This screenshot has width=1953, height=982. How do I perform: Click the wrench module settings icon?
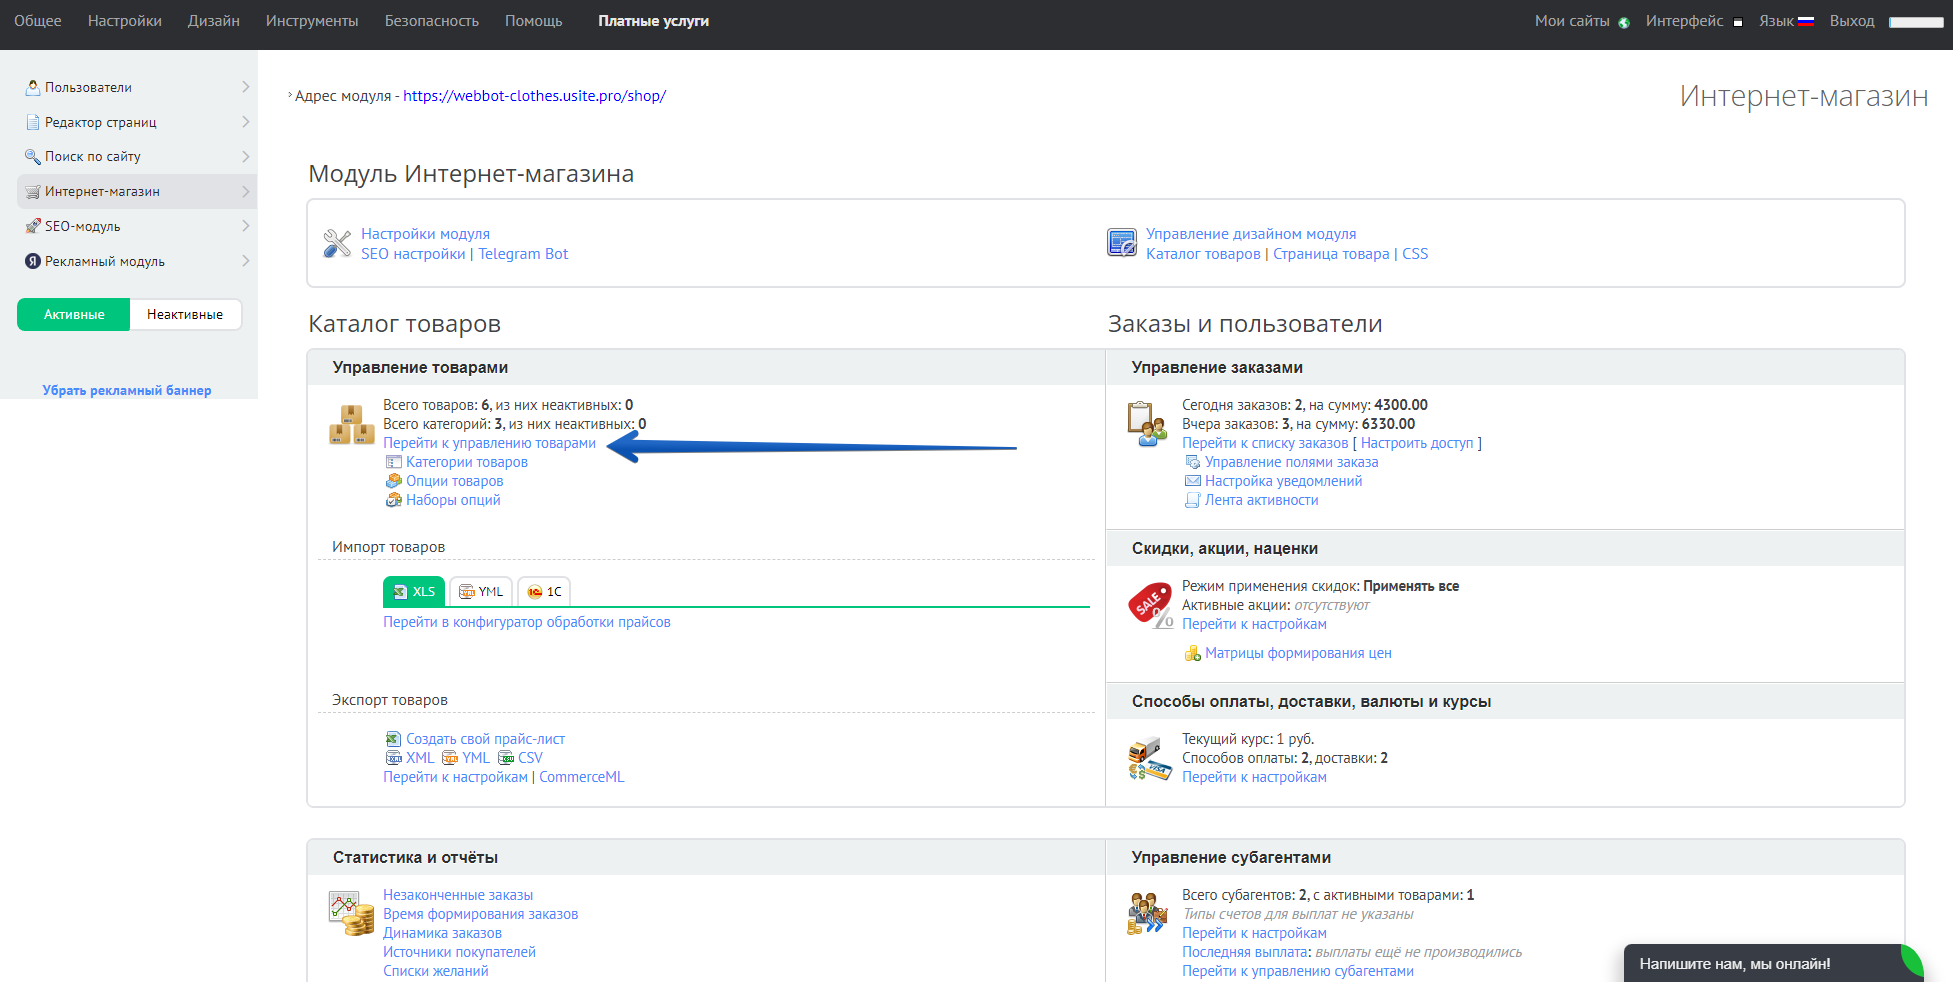[337, 243]
